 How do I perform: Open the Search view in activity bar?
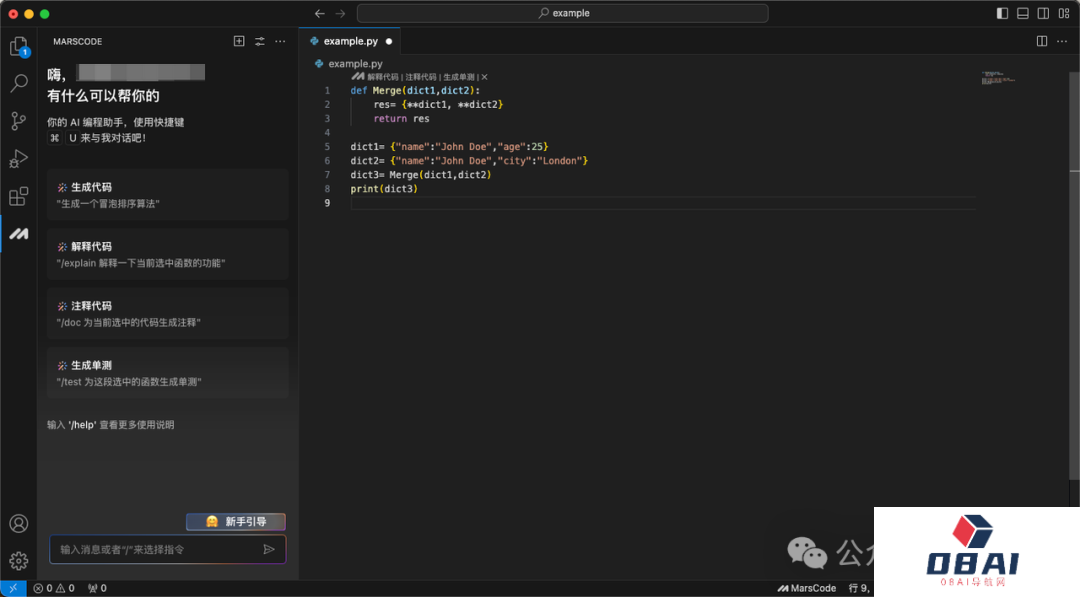click(18, 84)
